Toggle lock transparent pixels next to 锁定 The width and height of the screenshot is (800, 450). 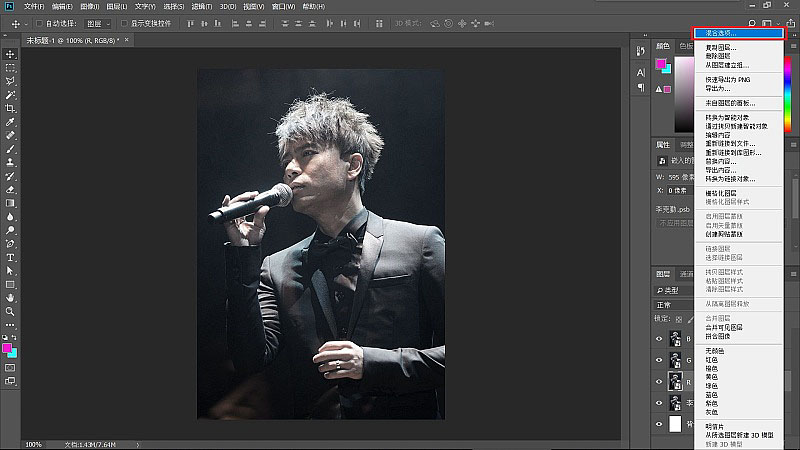pyautogui.click(x=679, y=319)
